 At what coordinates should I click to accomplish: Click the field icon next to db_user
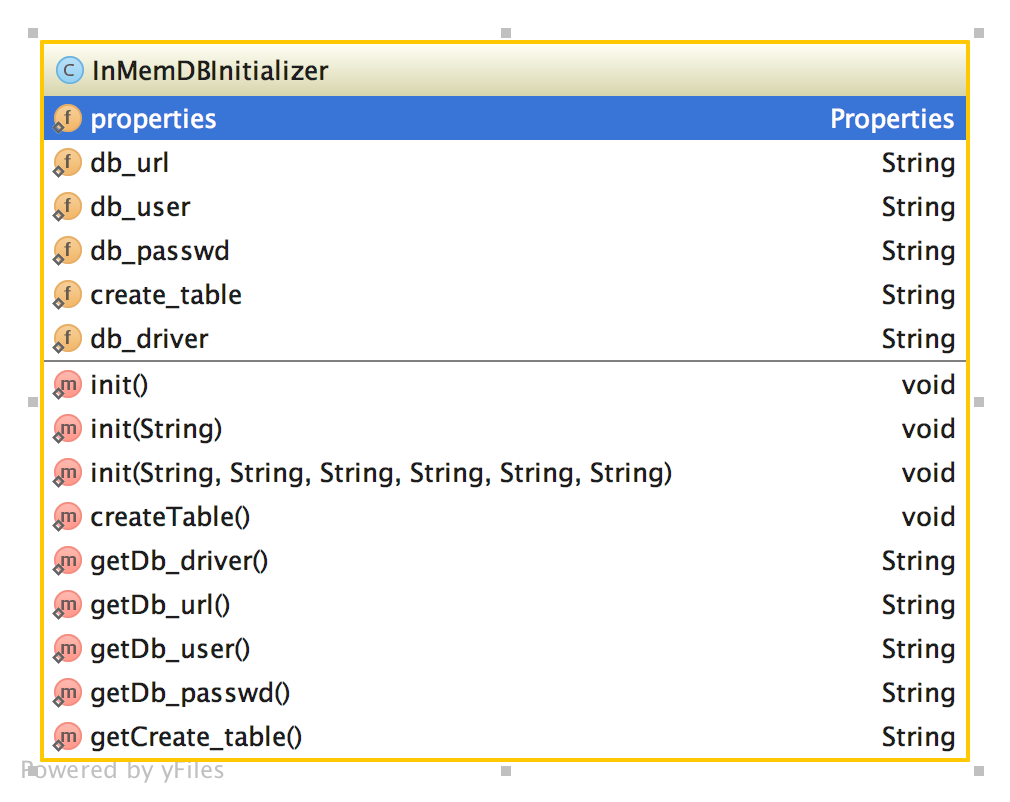pos(67,207)
